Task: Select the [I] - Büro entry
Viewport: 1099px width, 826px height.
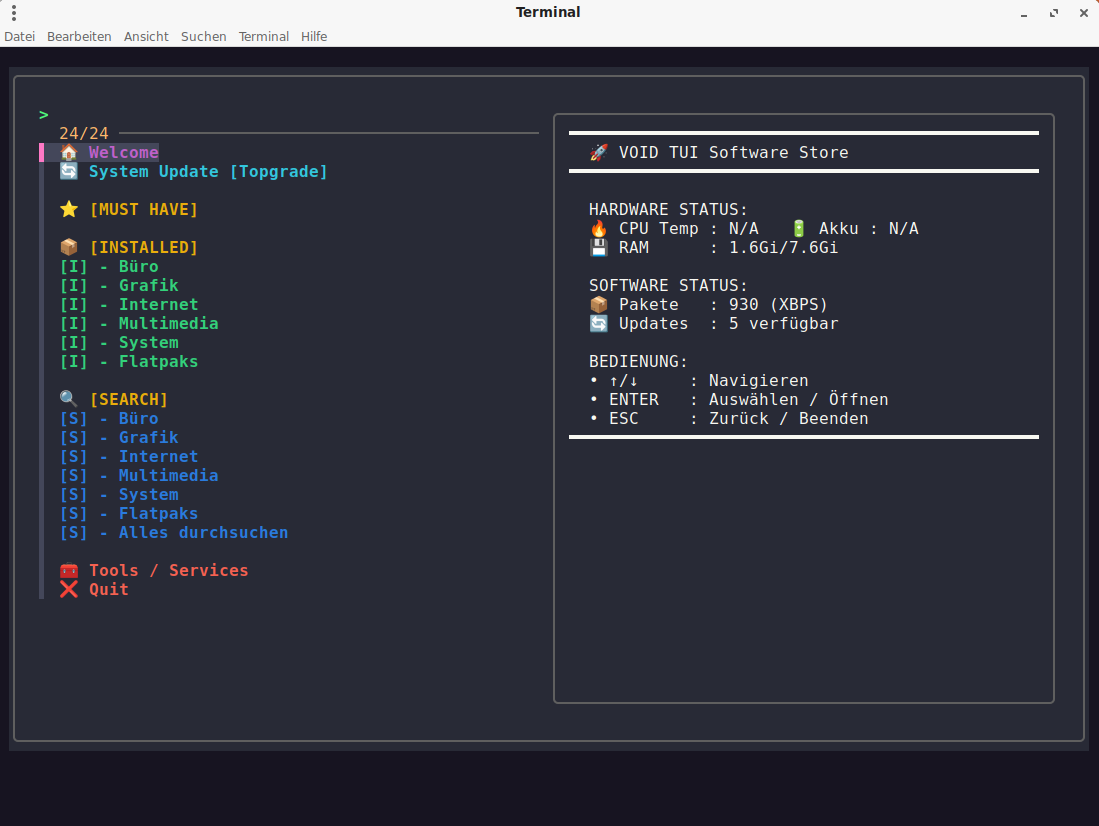Action: point(109,267)
